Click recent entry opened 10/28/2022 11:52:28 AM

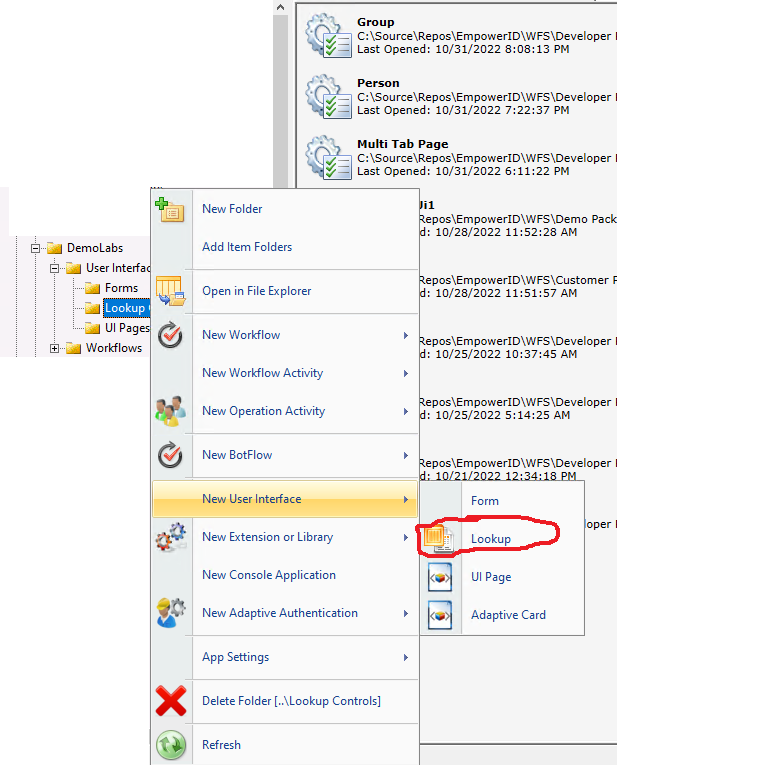[x=518, y=219]
